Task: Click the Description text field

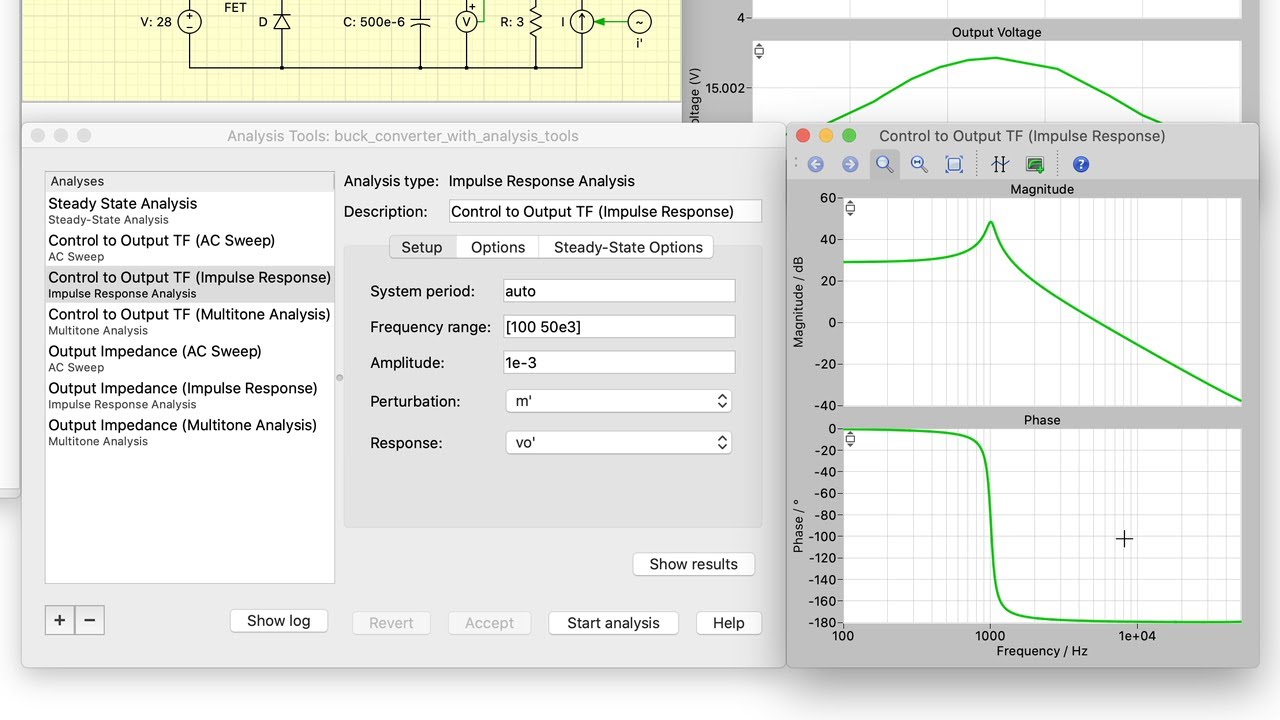Action: [x=604, y=211]
